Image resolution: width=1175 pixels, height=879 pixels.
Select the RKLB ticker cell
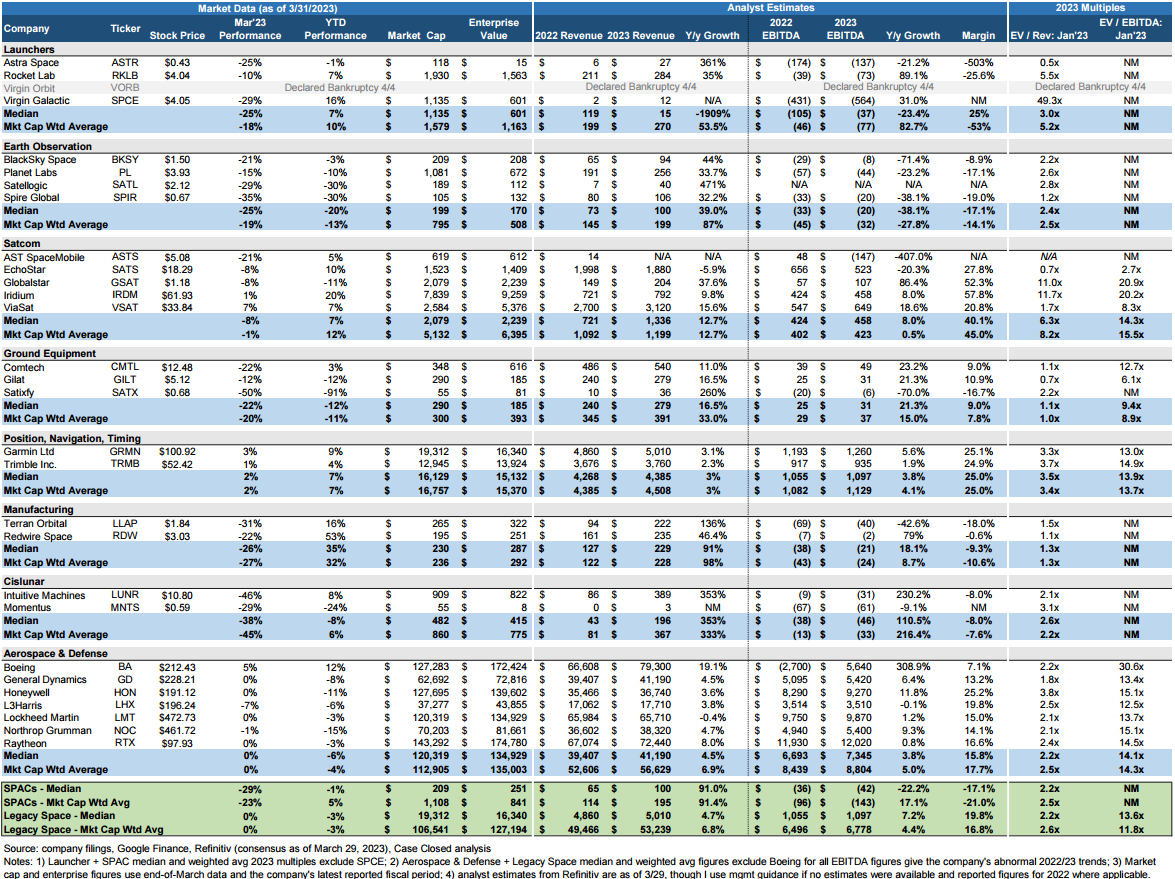point(124,76)
